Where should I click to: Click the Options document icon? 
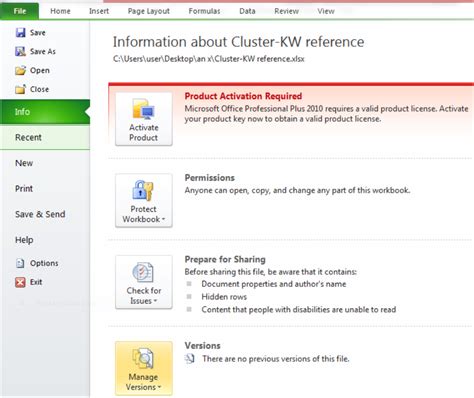pyautogui.click(x=20, y=263)
